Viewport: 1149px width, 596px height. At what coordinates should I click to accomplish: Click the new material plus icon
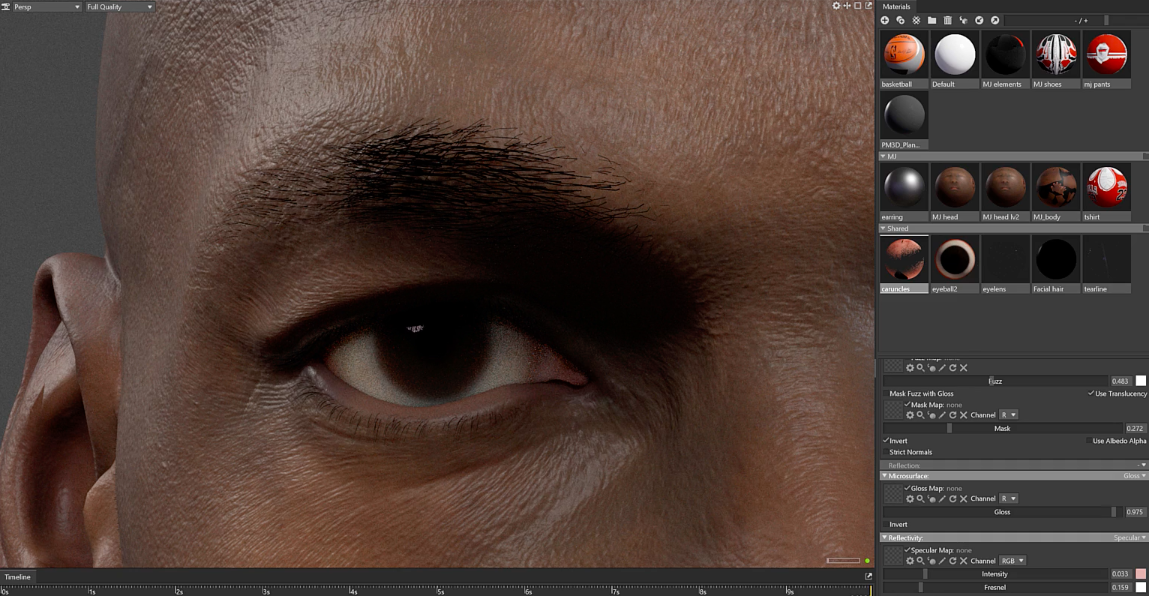[x=885, y=20]
